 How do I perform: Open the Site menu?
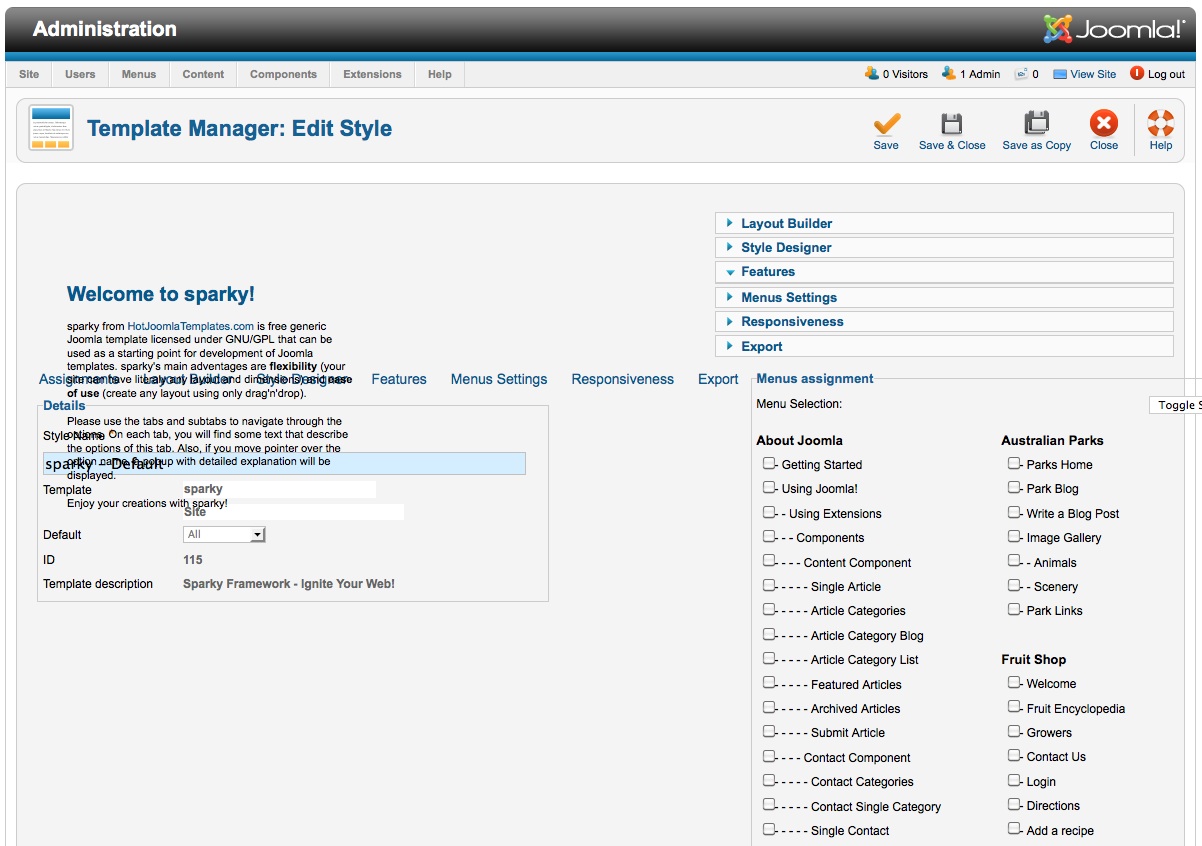[x=29, y=74]
